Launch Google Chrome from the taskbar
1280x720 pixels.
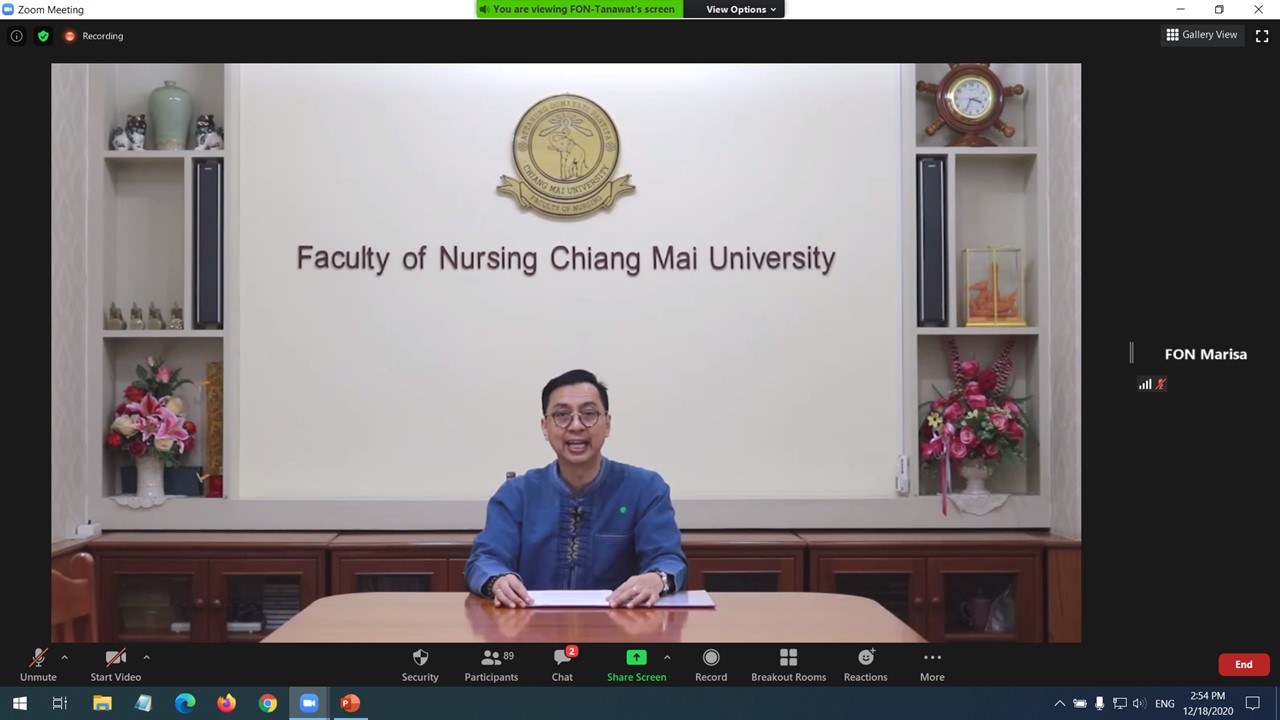[268, 703]
